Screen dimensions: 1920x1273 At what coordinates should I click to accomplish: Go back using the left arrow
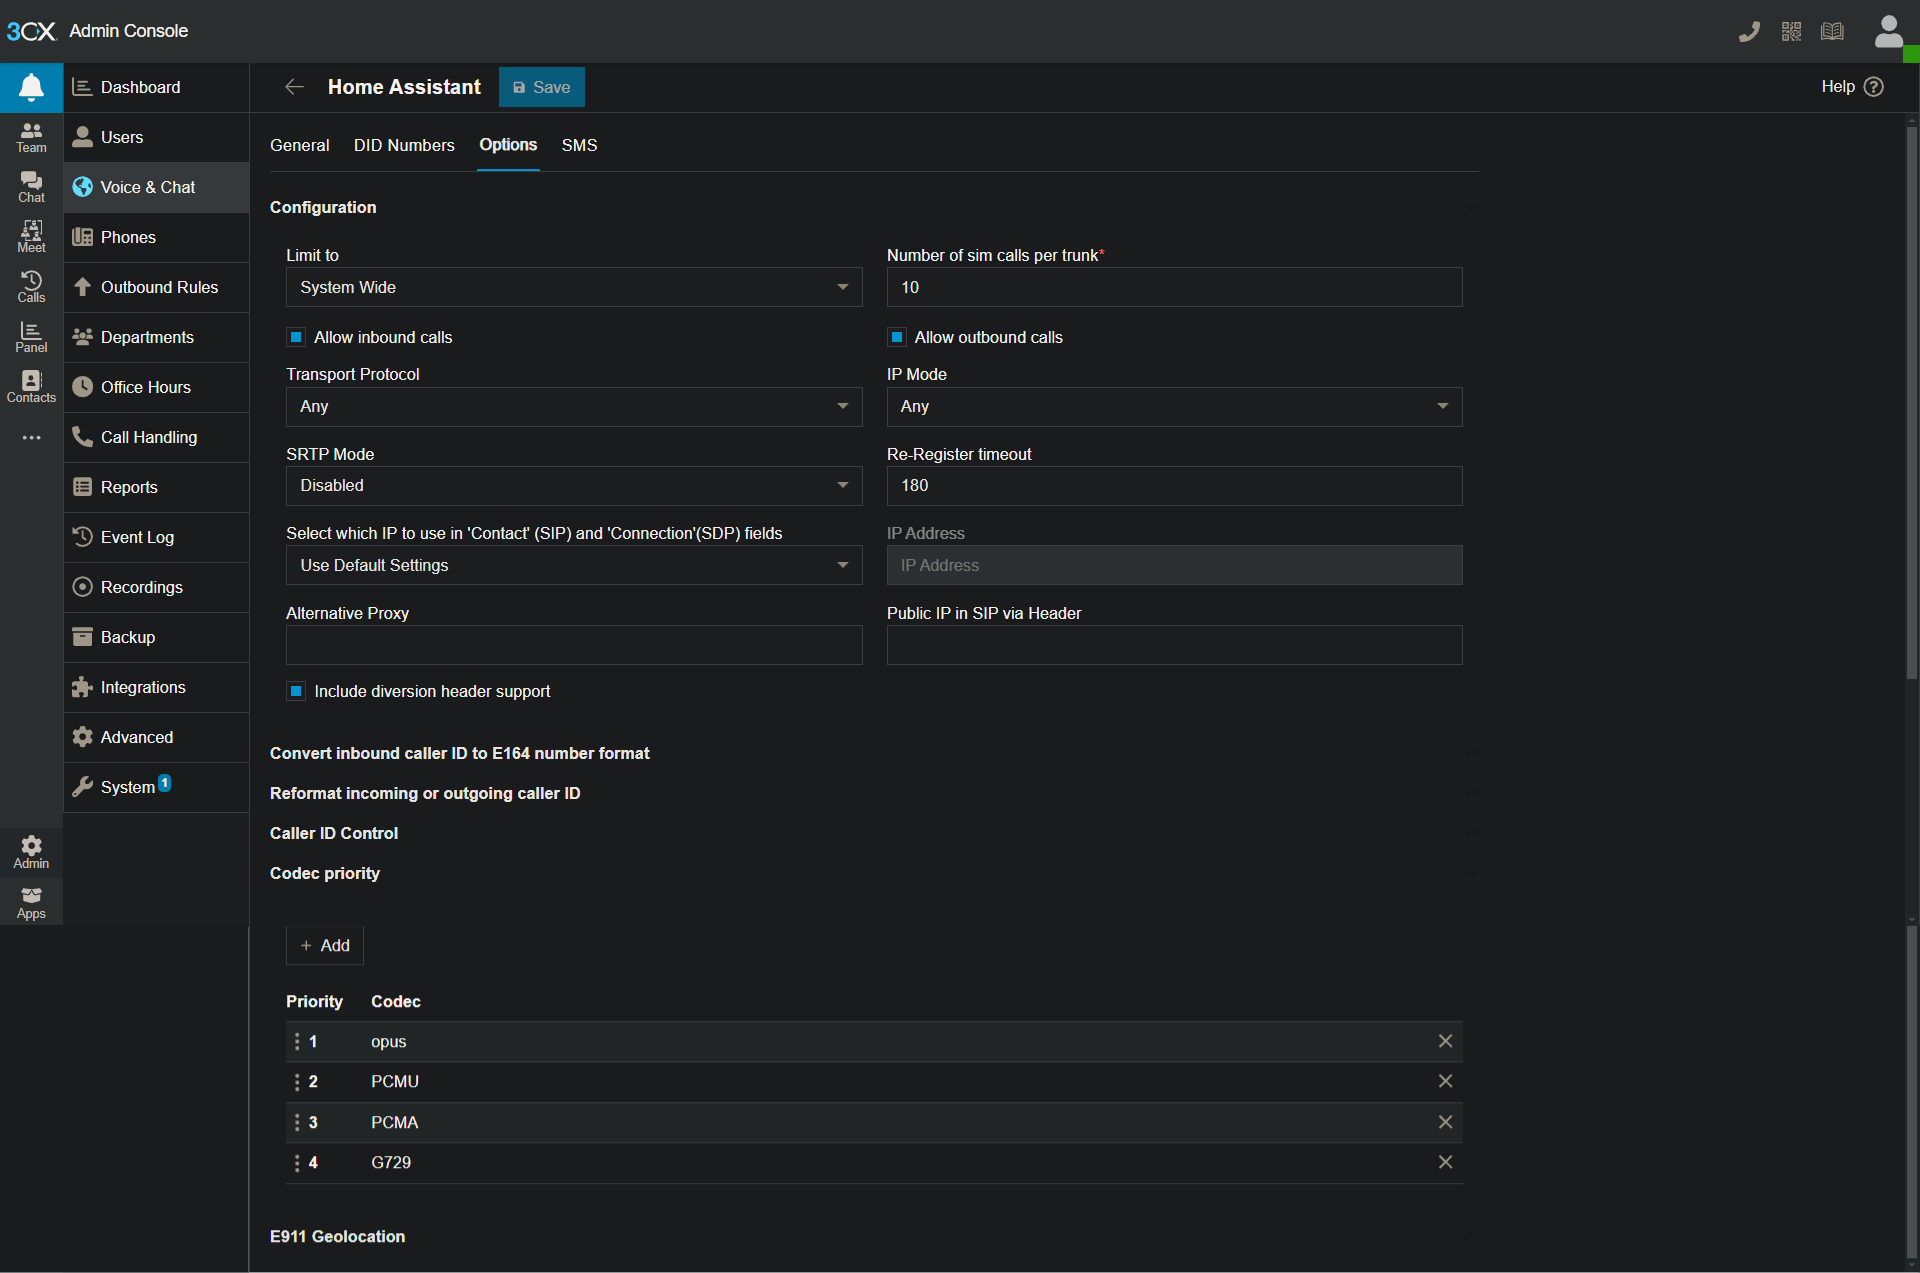[294, 87]
